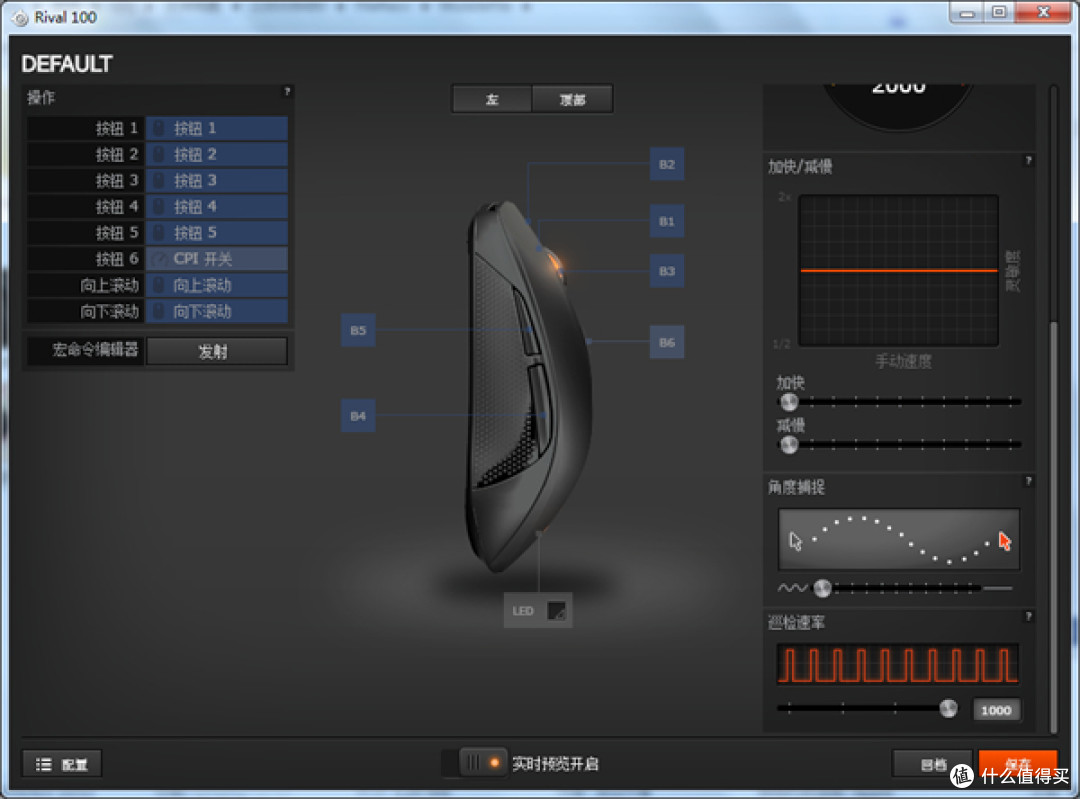Switch to the 左 view tab
This screenshot has width=1080, height=799.
point(492,99)
